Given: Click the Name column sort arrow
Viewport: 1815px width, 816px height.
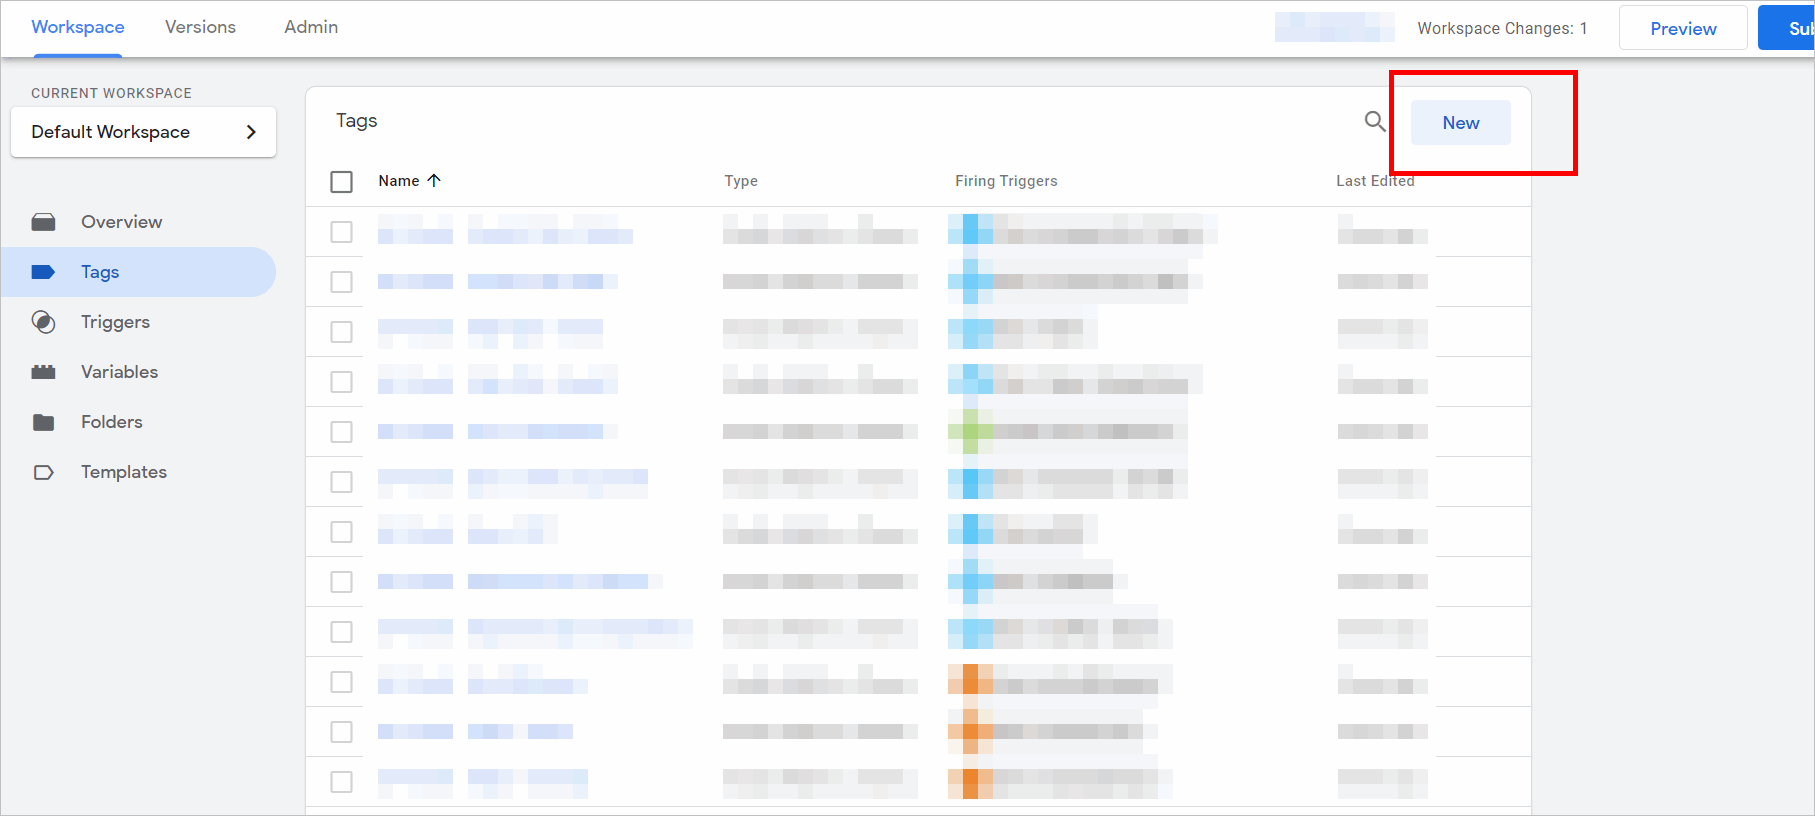Looking at the screenshot, I should point(434,180).
